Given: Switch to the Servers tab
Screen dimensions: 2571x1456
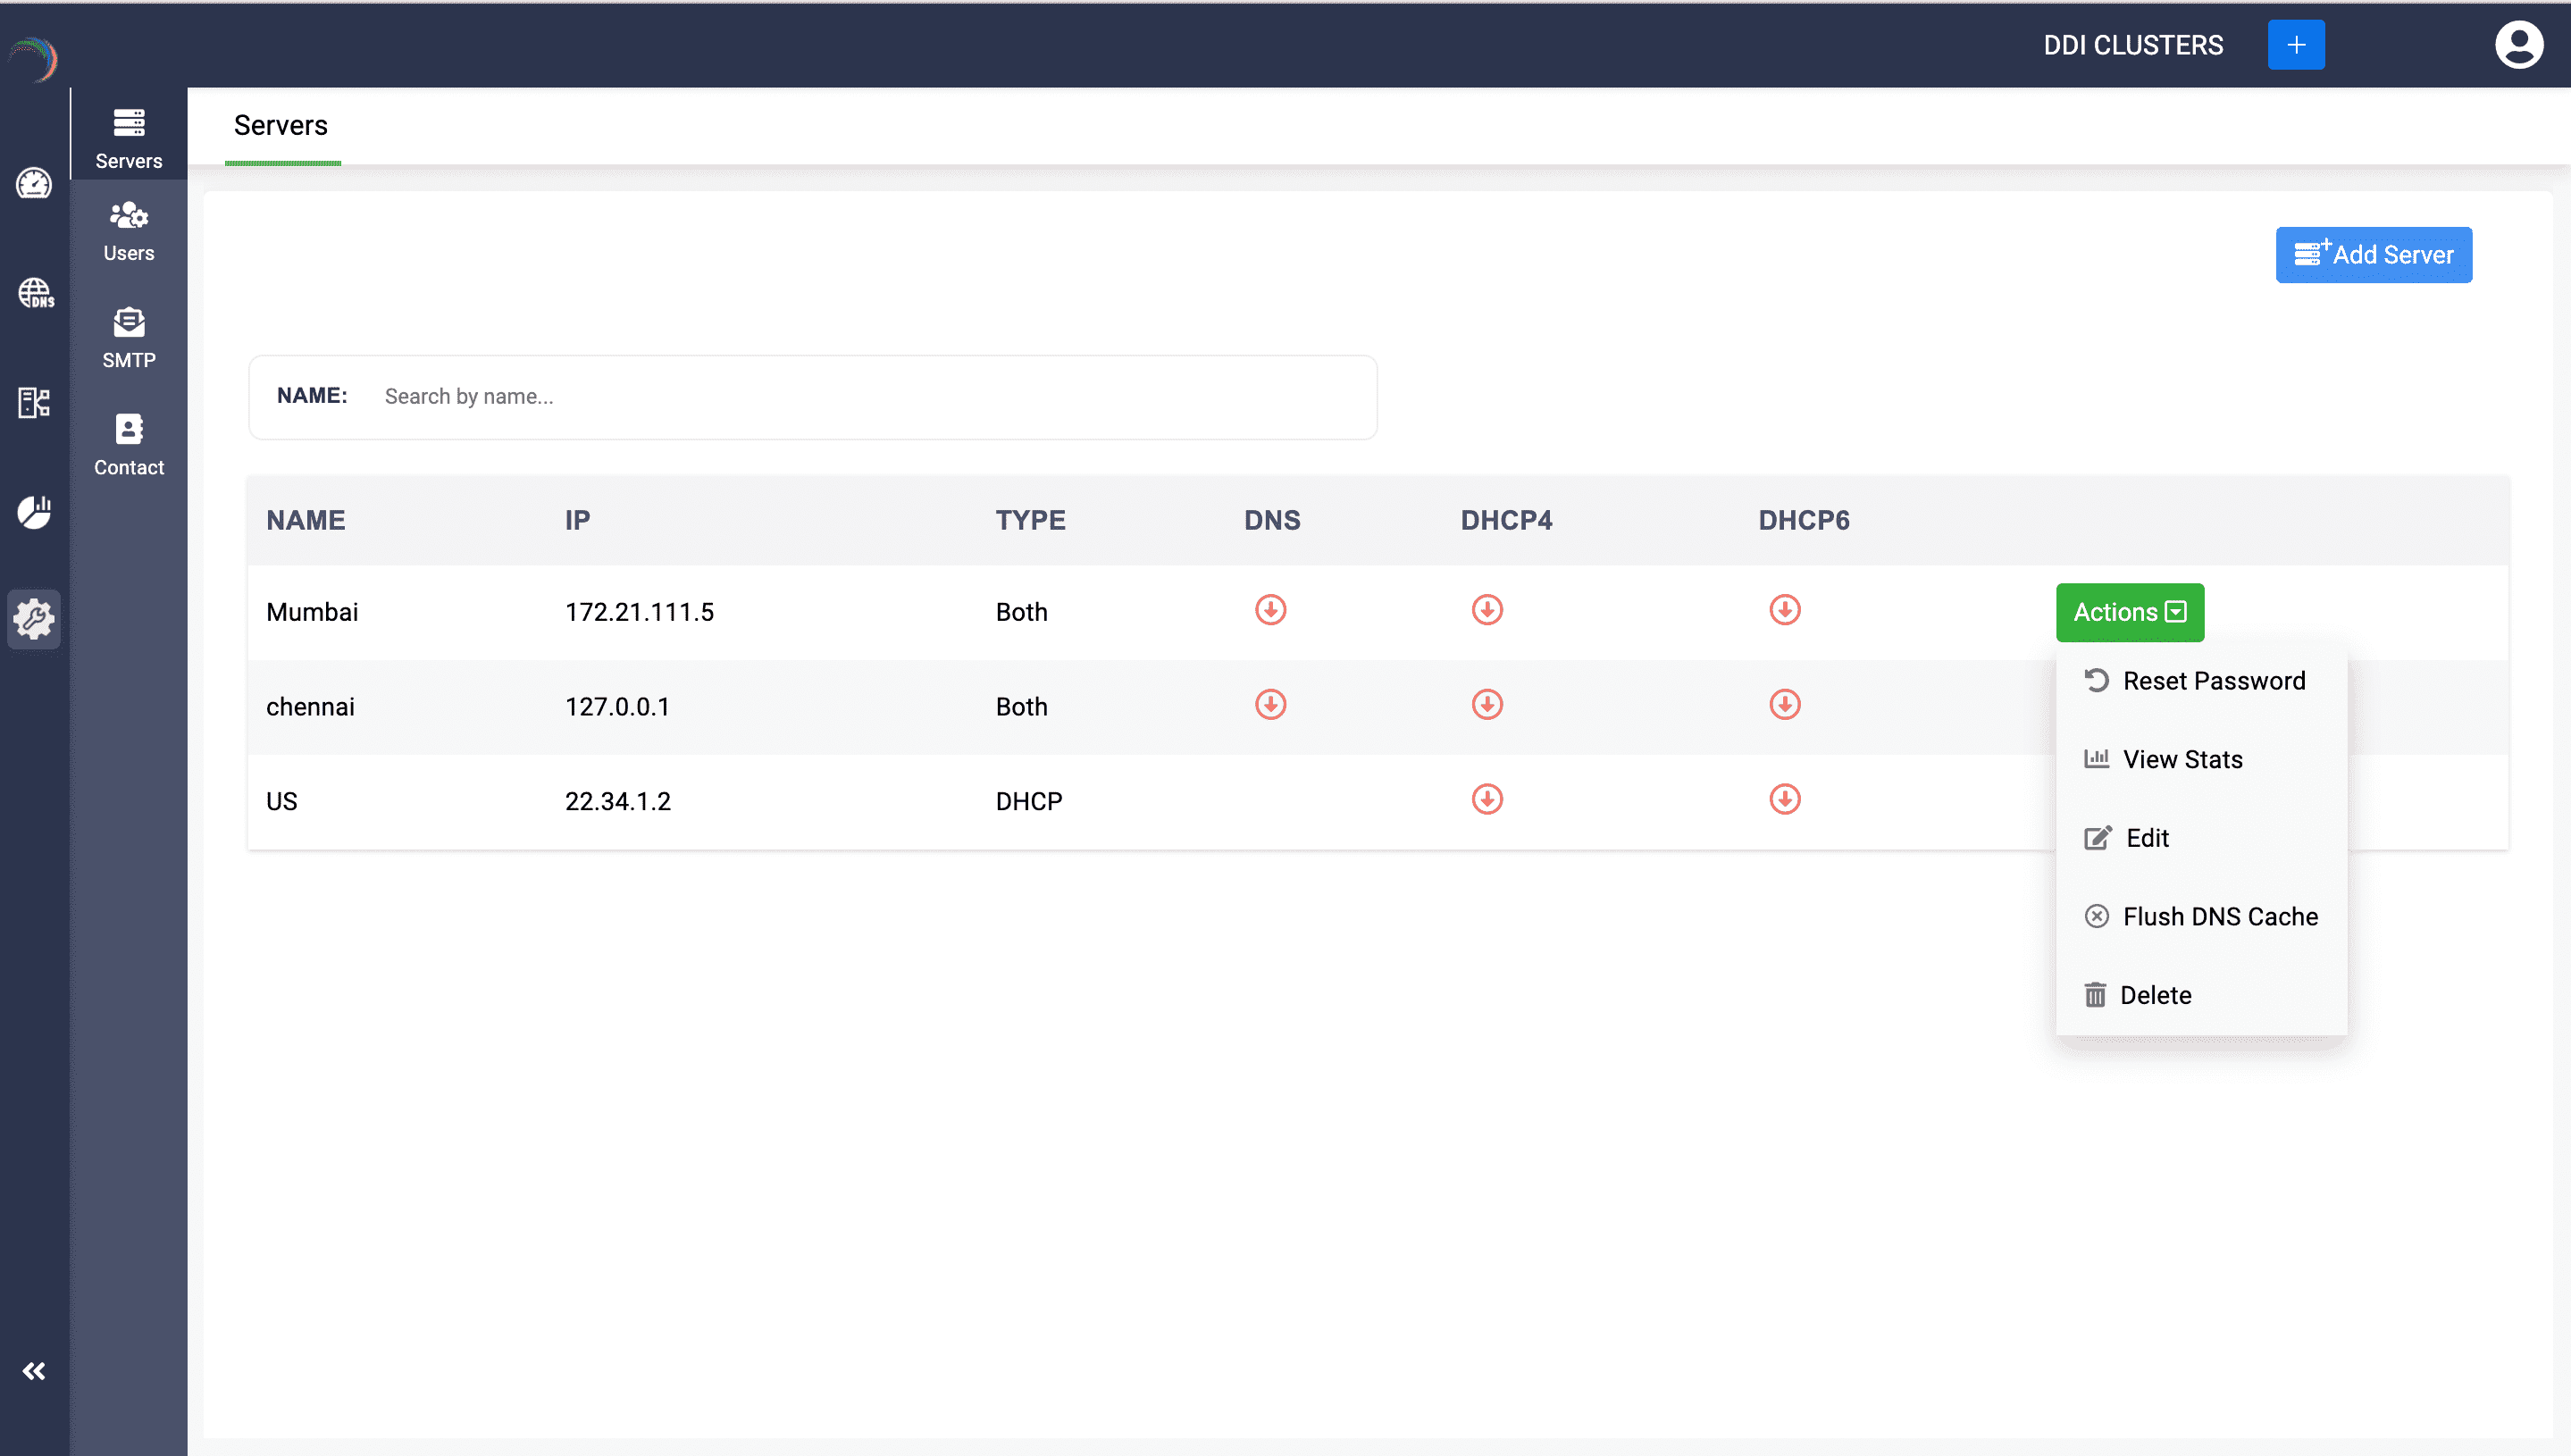Looking at the screenshot, I should 281,126.
